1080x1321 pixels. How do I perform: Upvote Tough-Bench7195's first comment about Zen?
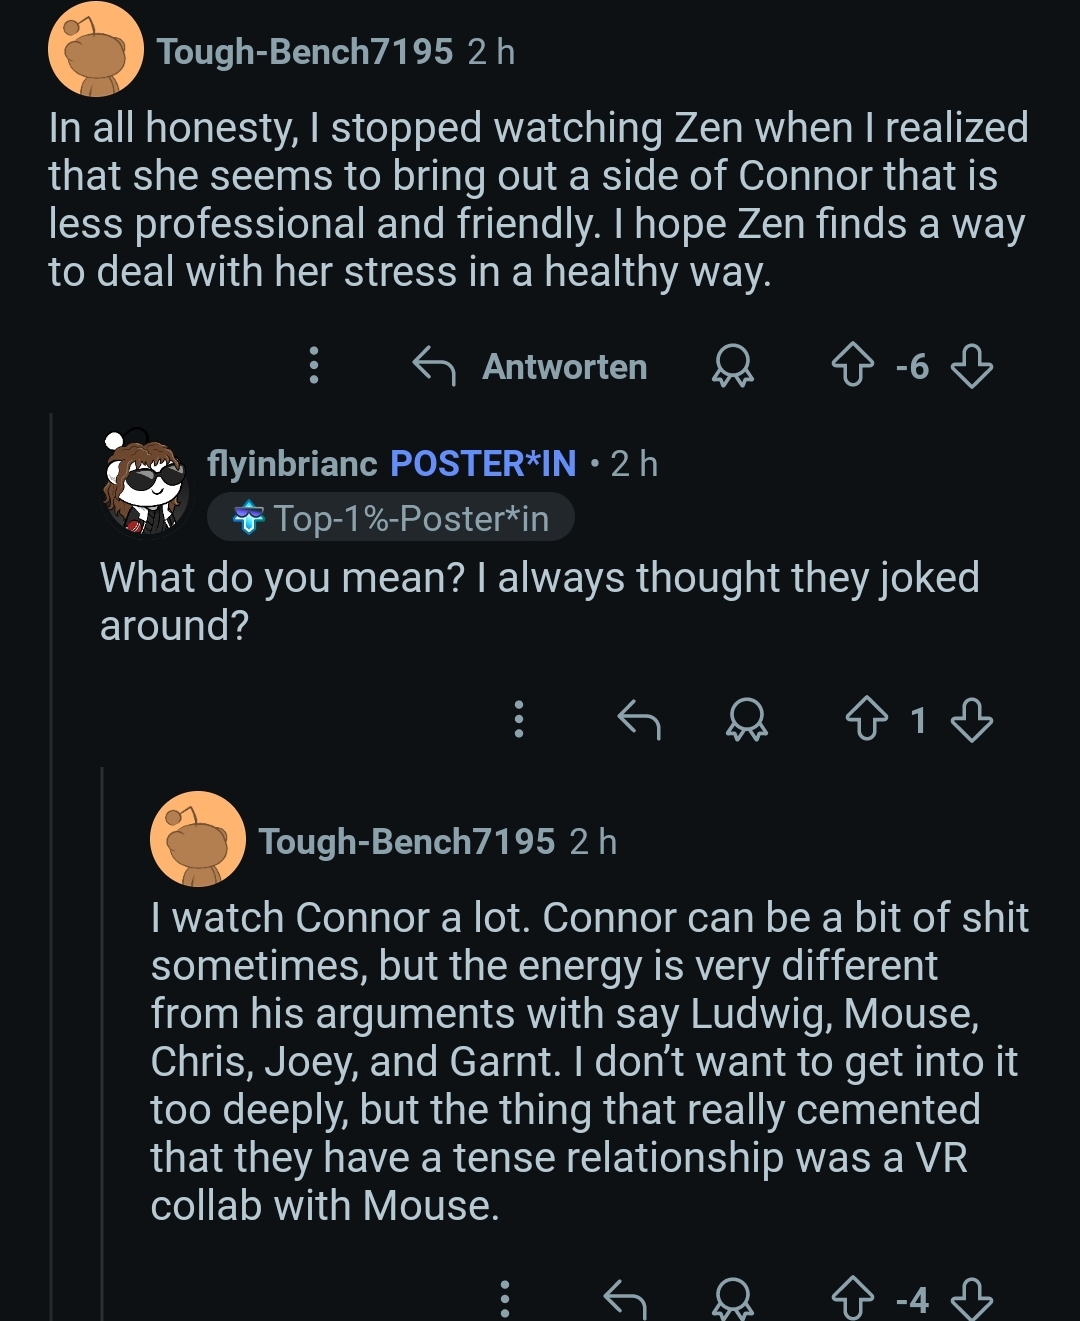[x=852, y=366]
